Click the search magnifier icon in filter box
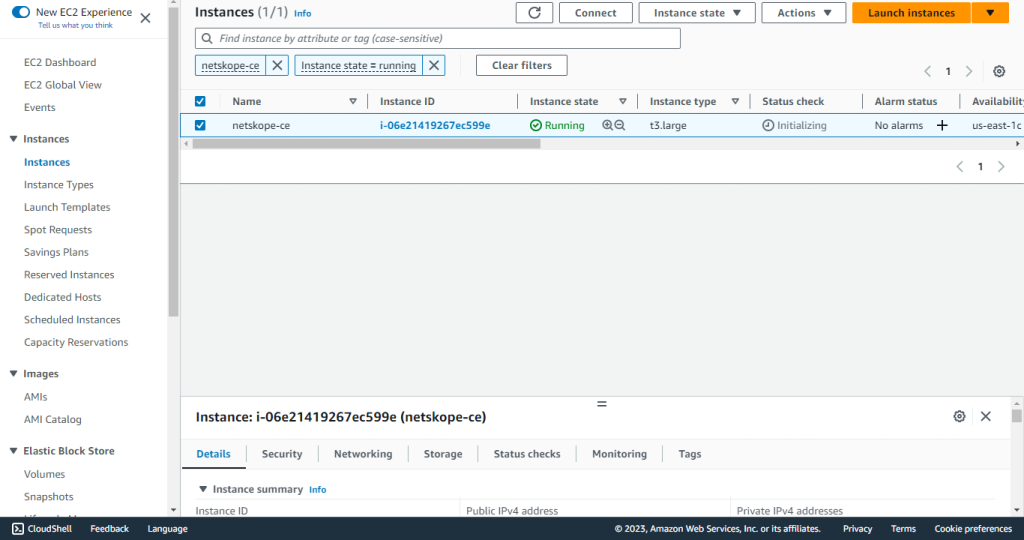1024x540 pixels. point(207,39)
